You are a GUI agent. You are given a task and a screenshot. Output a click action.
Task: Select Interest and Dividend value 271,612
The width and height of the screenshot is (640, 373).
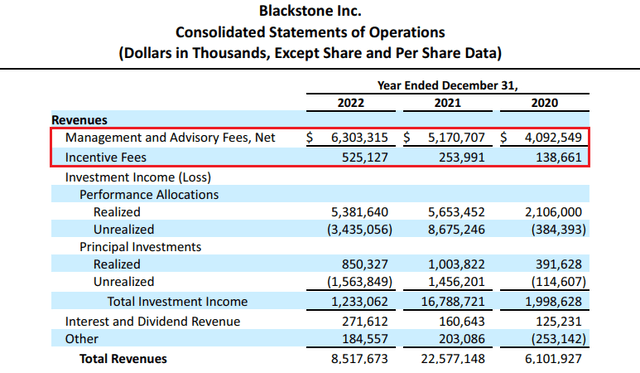pos(365,322)
